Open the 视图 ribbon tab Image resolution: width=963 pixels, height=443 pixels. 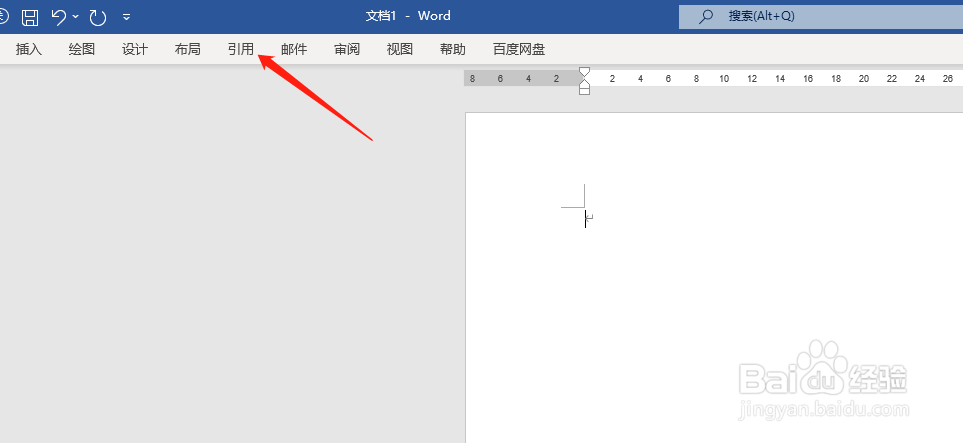(x=400, y=50)
